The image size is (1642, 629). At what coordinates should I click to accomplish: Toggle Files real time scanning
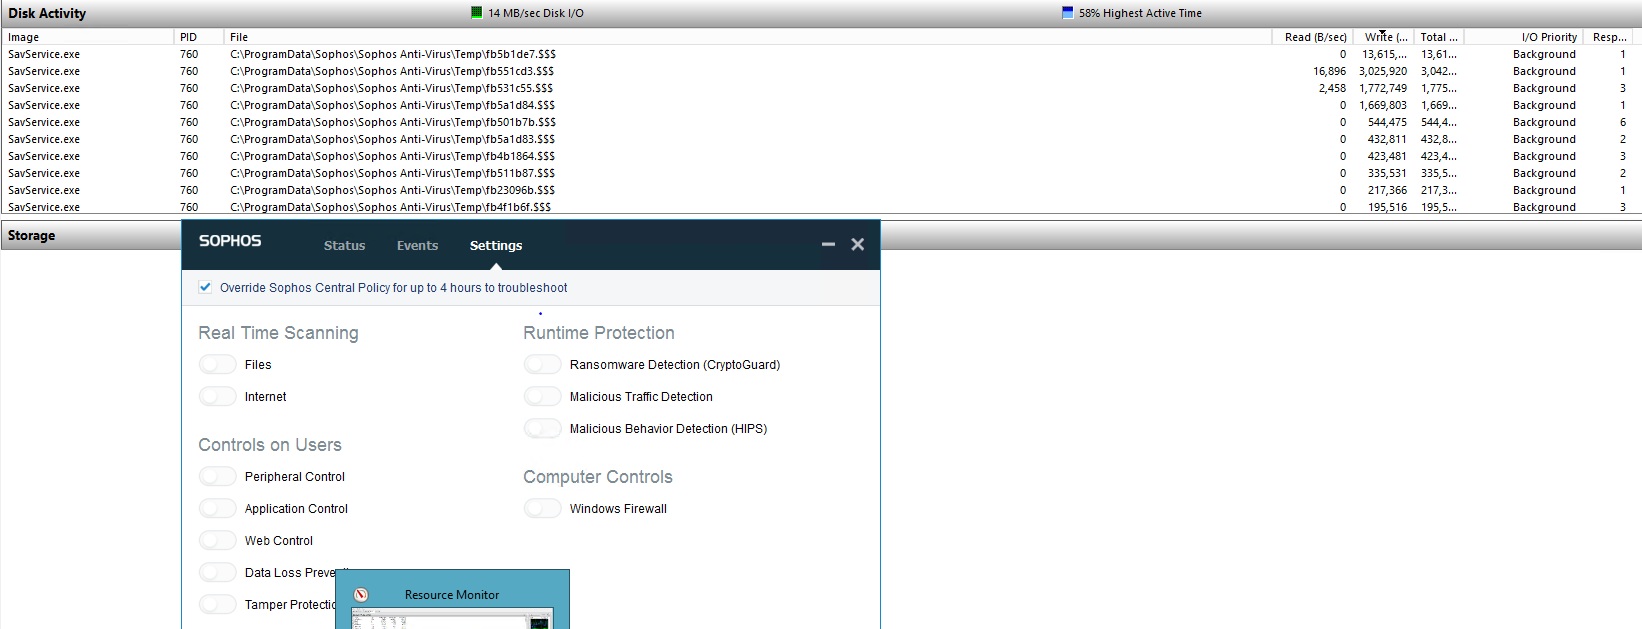(218, 365)
